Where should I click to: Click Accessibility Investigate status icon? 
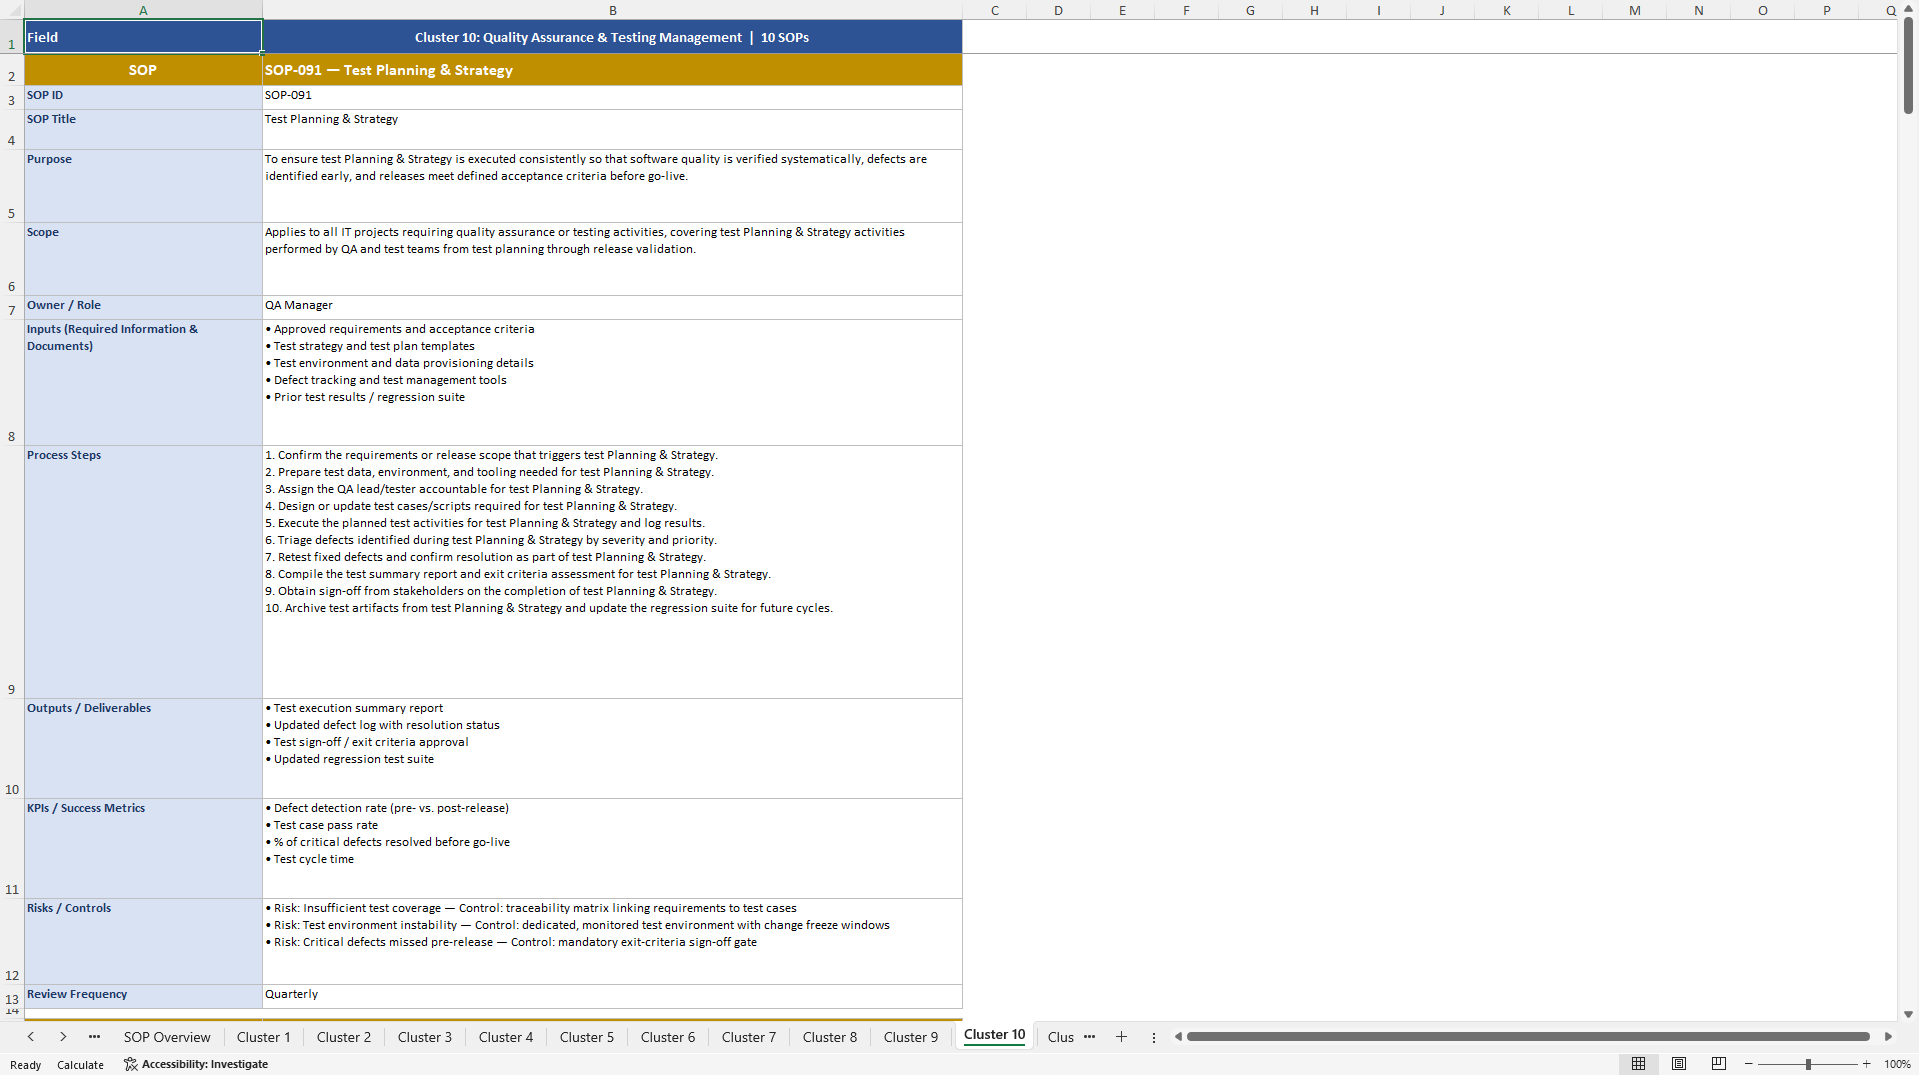pos(130,1064)
